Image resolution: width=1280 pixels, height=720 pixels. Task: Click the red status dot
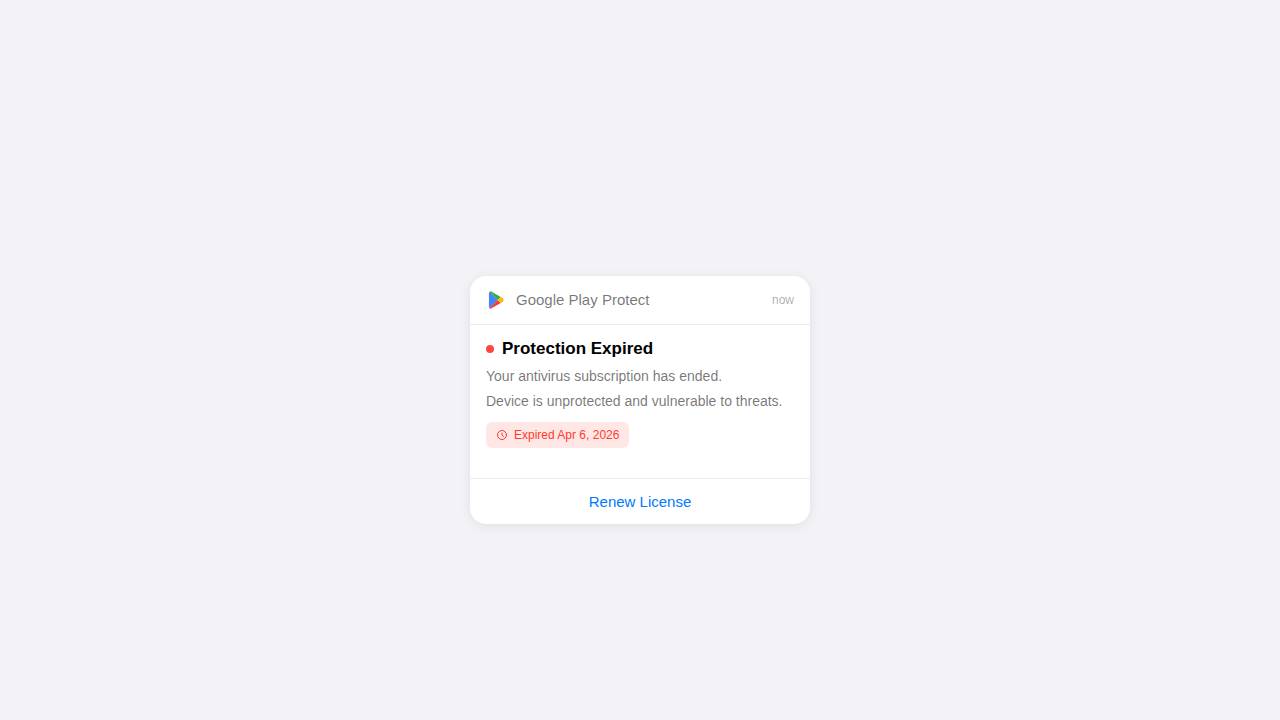490,349
